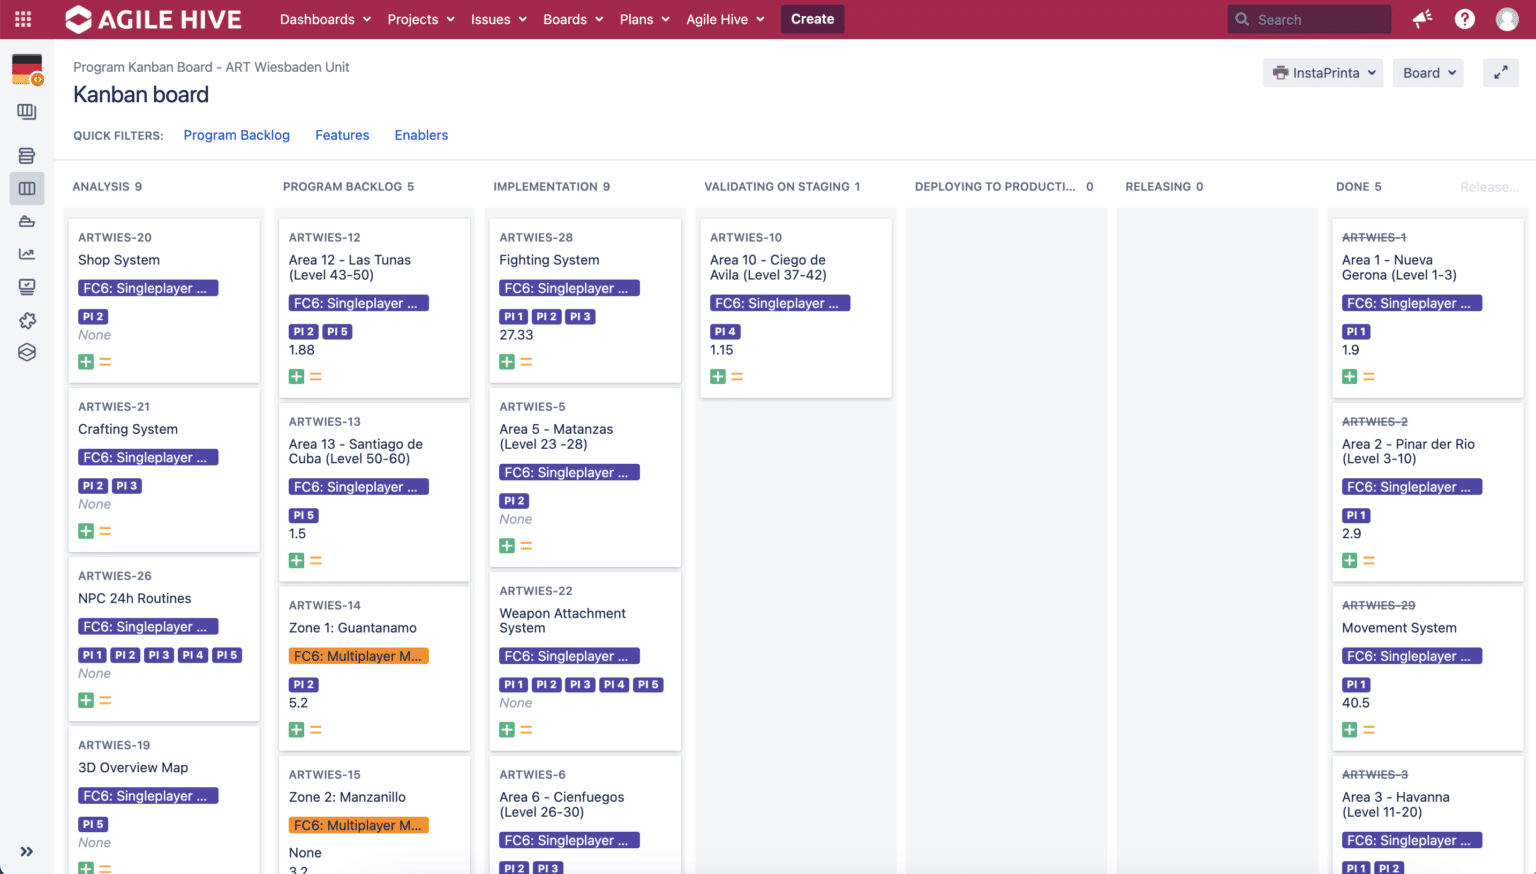Open the ARTWIES-28 issue key link

coord(536,238)
